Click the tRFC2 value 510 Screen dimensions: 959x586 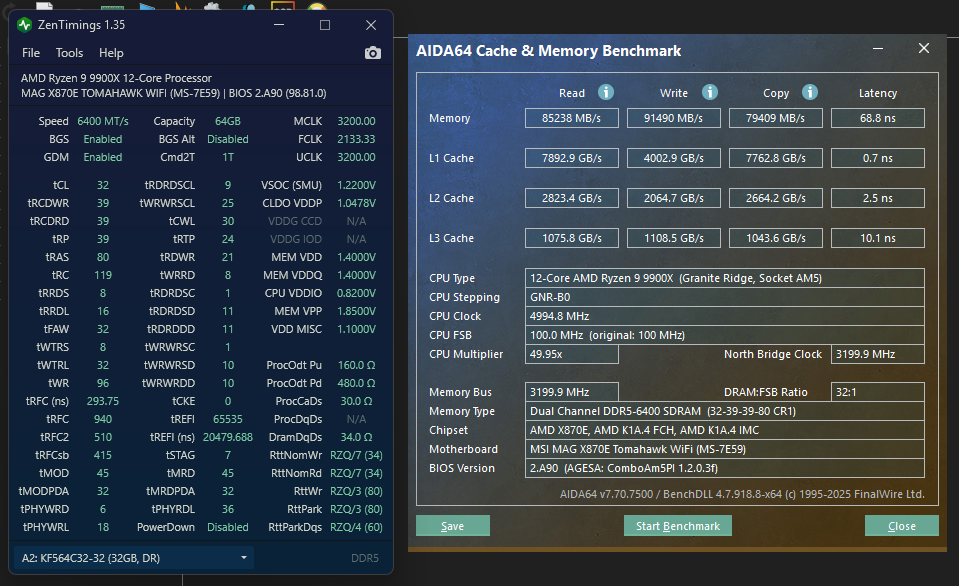103,437
